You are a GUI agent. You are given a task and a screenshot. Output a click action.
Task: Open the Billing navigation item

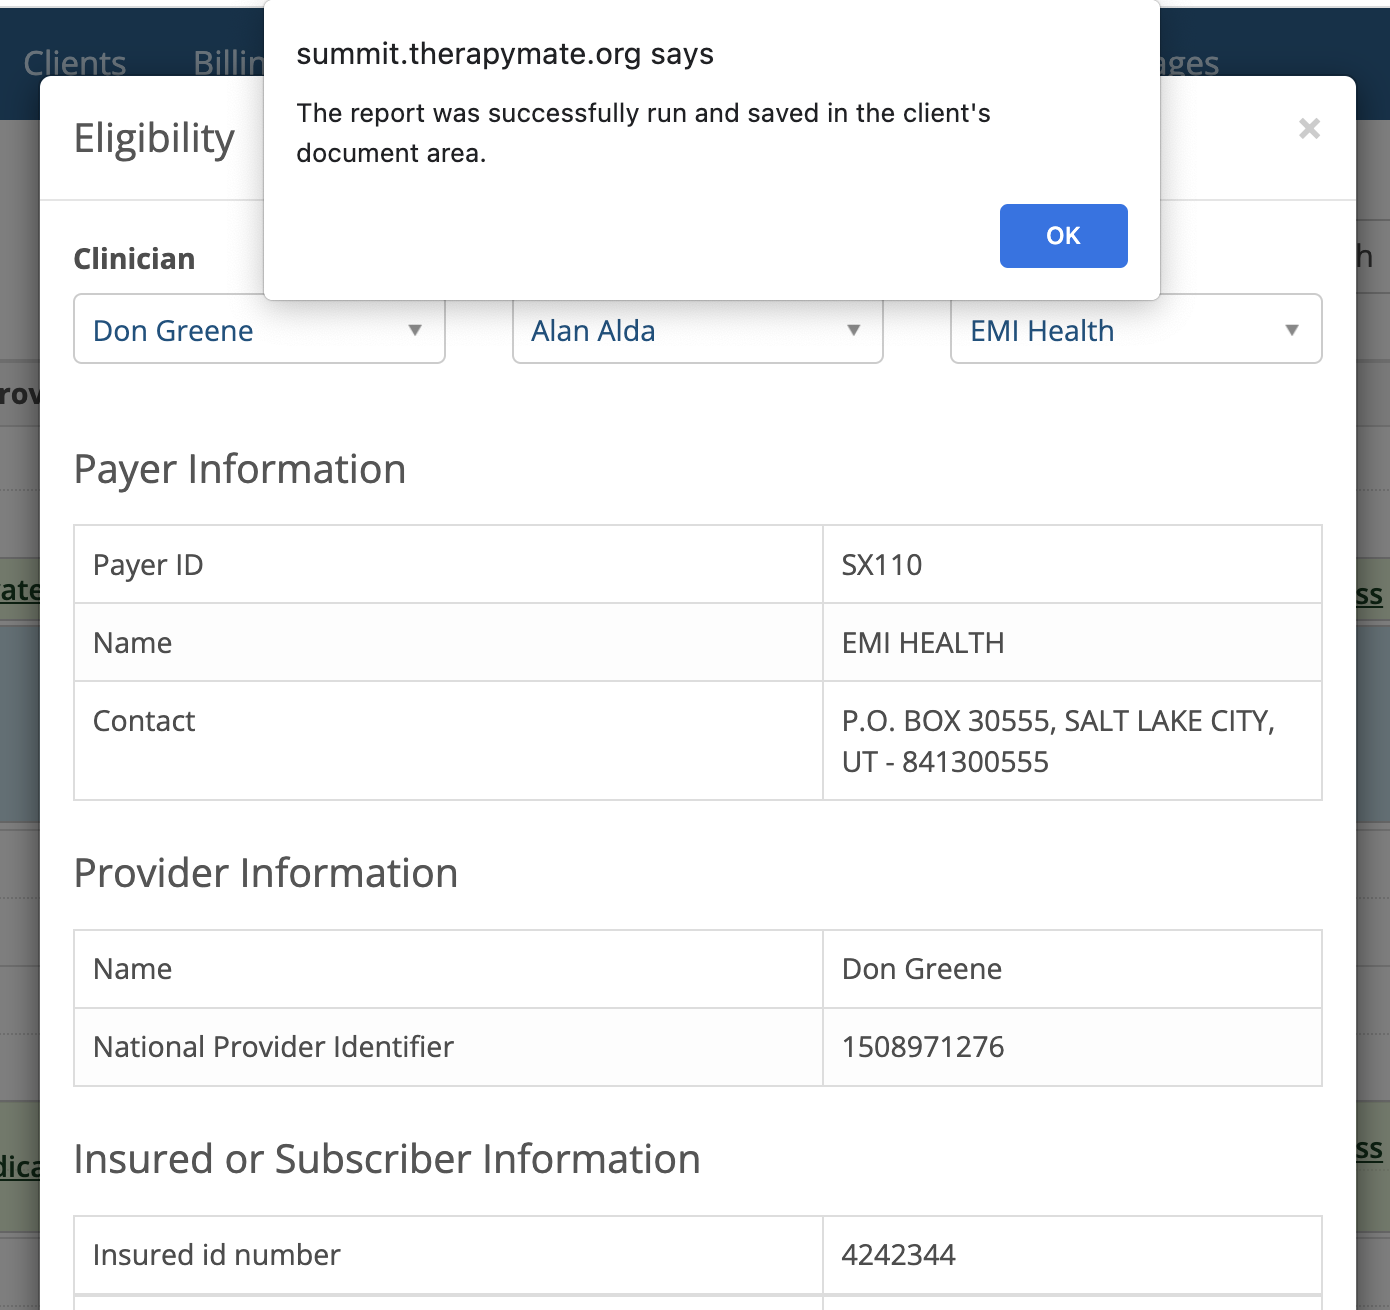click(x=228, y=63)
